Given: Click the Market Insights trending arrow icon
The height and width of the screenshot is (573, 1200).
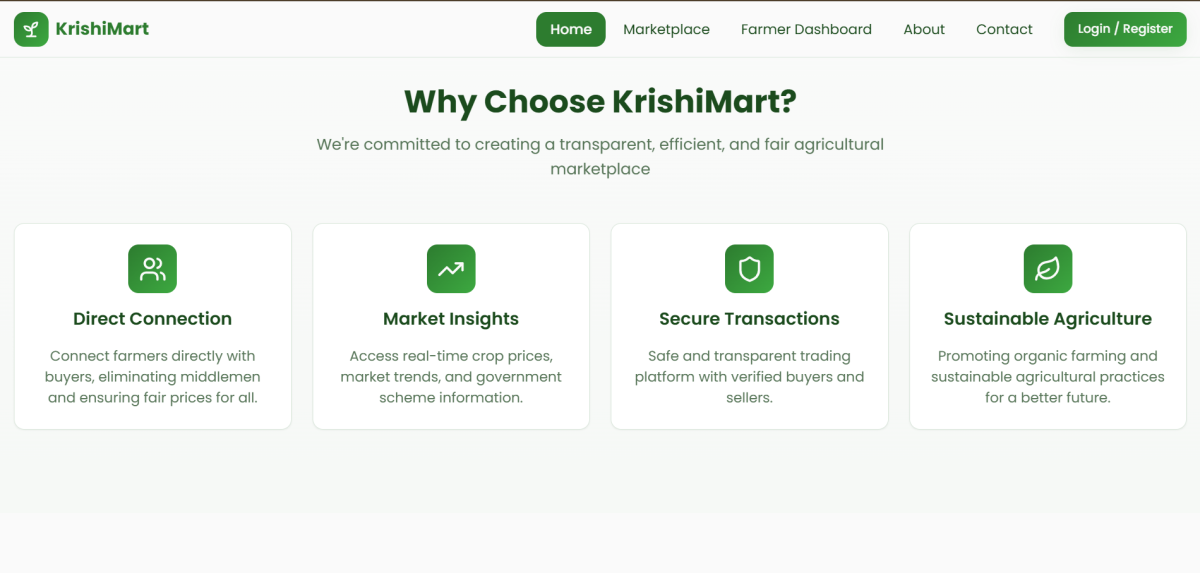Looking at the screenshot, I should coord(451,269).
